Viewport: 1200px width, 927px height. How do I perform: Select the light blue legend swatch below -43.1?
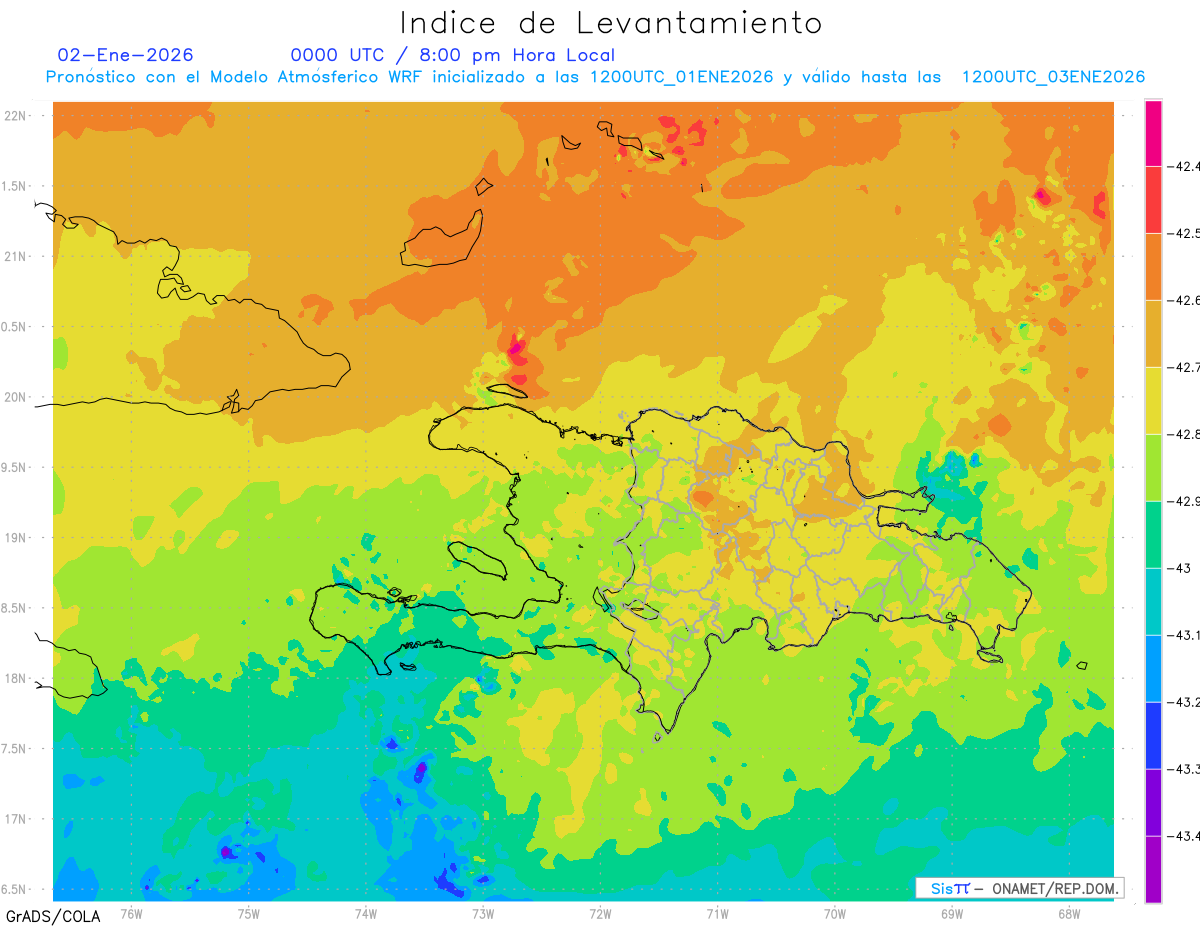click(1153, 668)
